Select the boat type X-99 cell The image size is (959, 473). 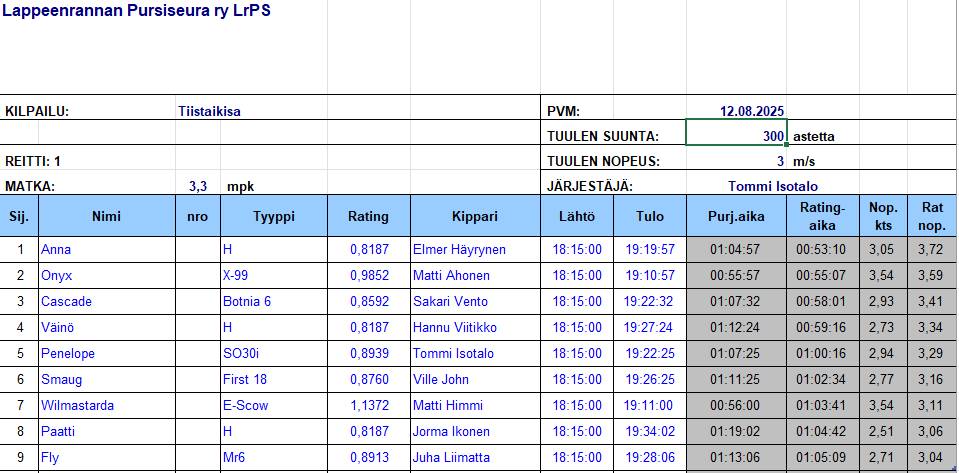tap(244, 275)
